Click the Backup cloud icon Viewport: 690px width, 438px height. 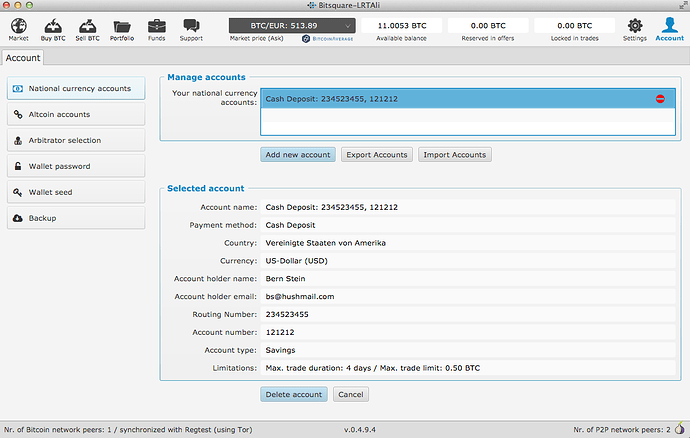[18, 218]
